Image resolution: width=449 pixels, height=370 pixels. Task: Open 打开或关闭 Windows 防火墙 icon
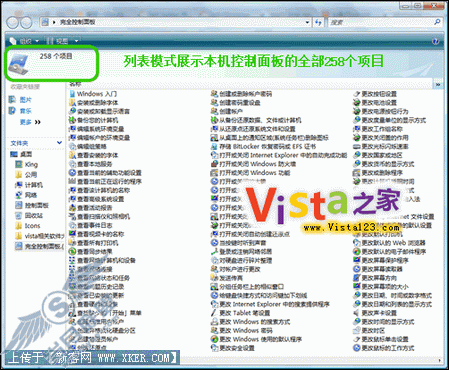[x=214, y=164]
